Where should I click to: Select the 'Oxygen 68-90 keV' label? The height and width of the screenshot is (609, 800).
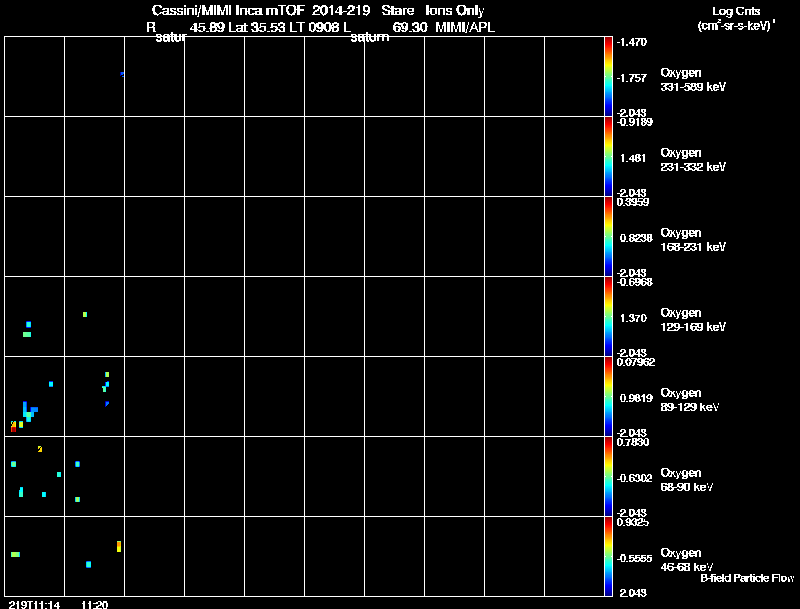(687, 480)
